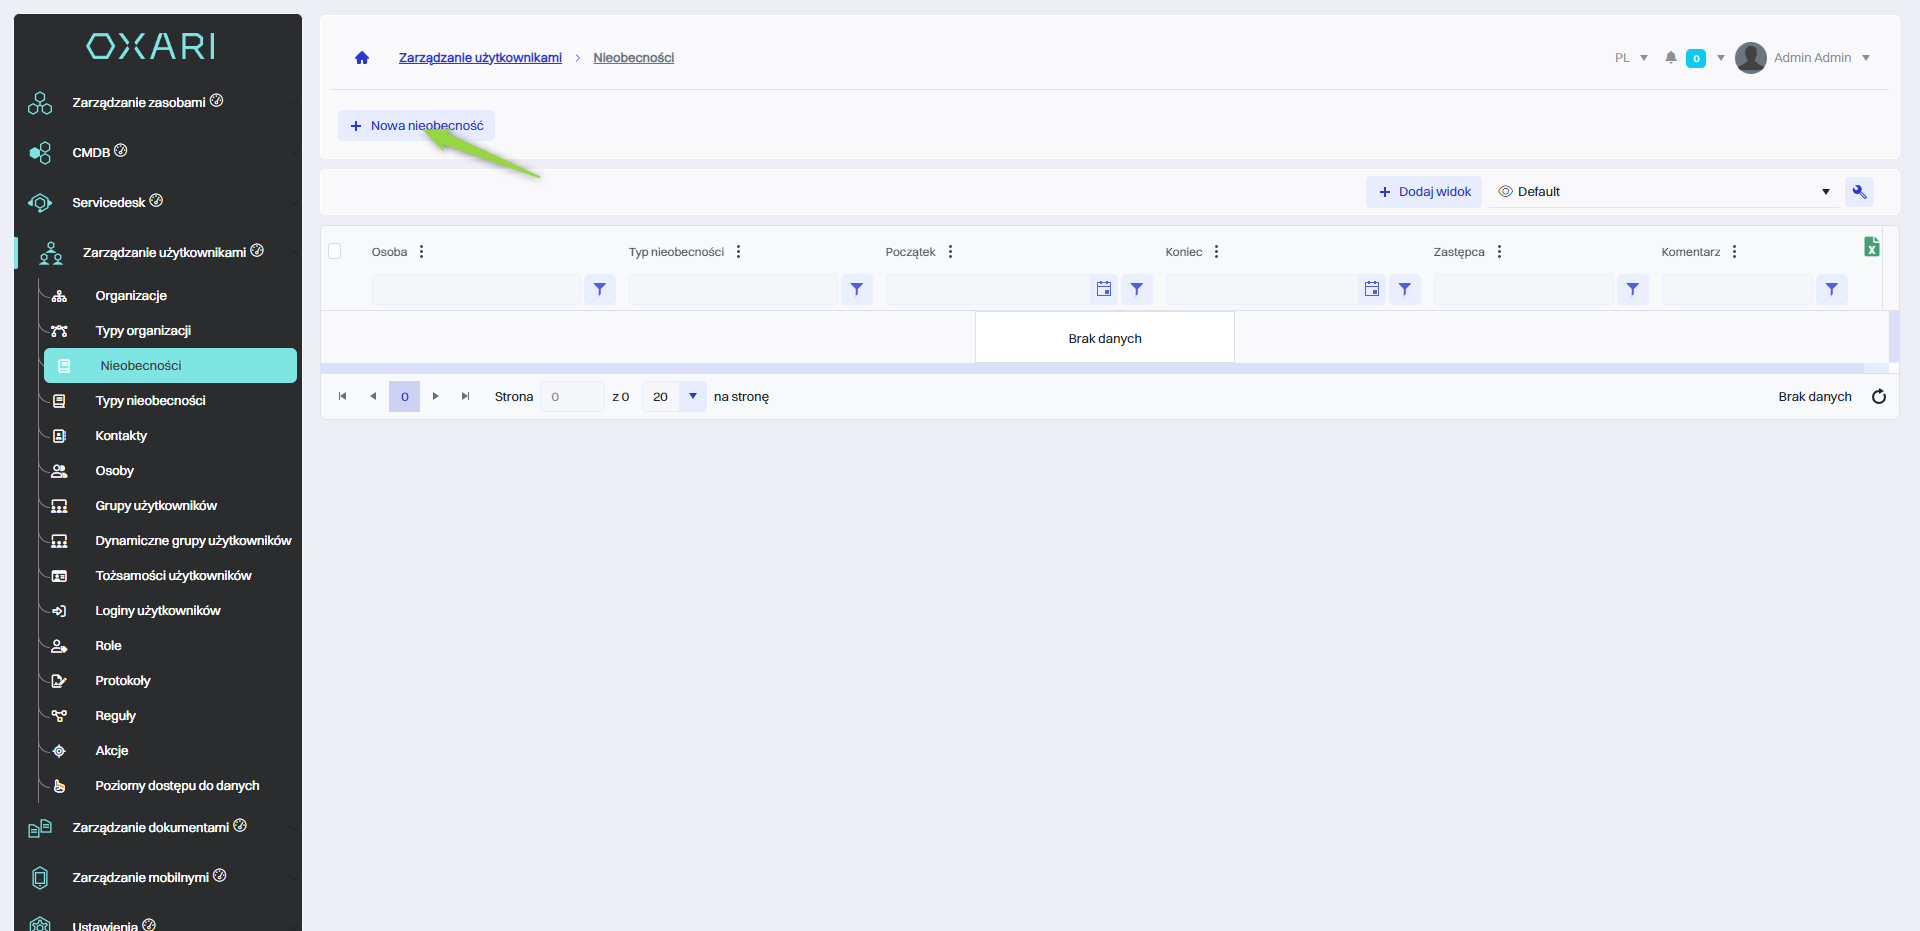This screenshot has height=931, width=1920.
Task: Click the Typ nieobecności filter input
Action: (x=733, y=289)
